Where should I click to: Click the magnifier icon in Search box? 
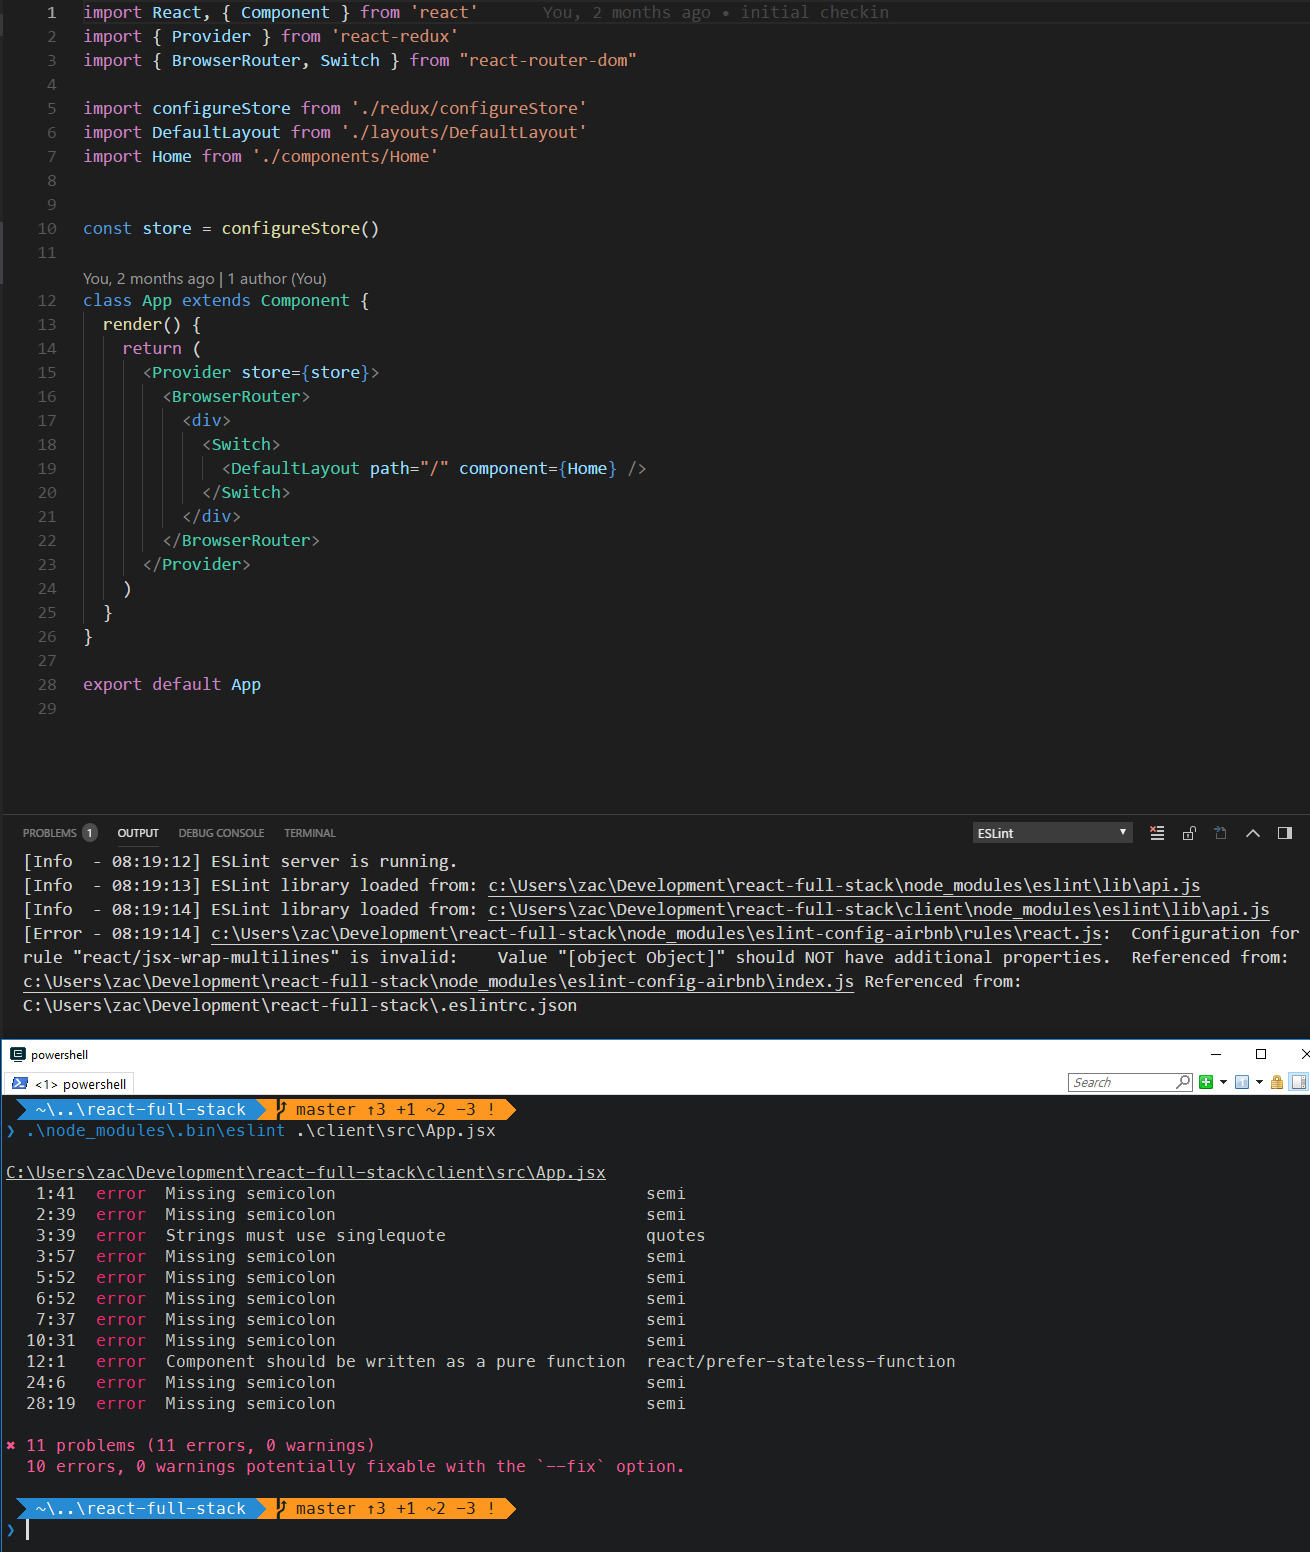coord(1184,1082)
